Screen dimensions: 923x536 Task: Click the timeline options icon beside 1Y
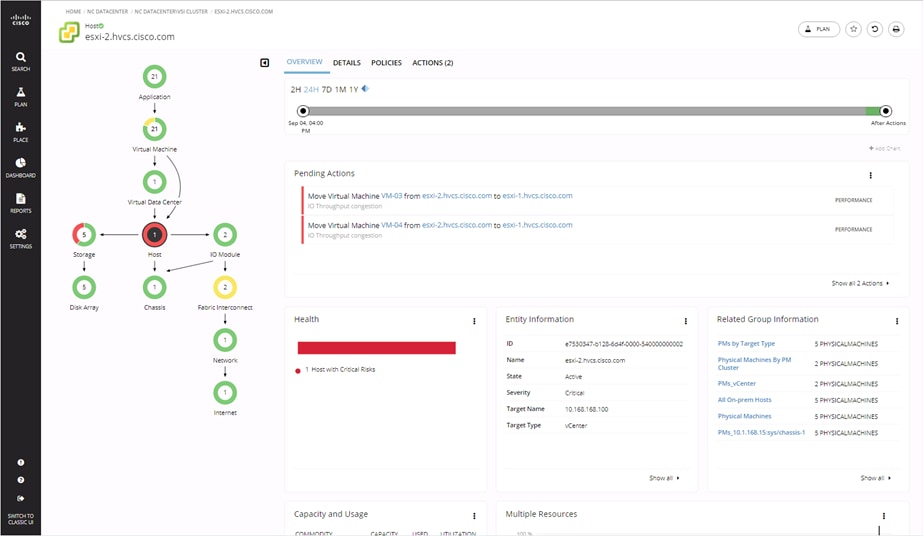click(365, 89)
